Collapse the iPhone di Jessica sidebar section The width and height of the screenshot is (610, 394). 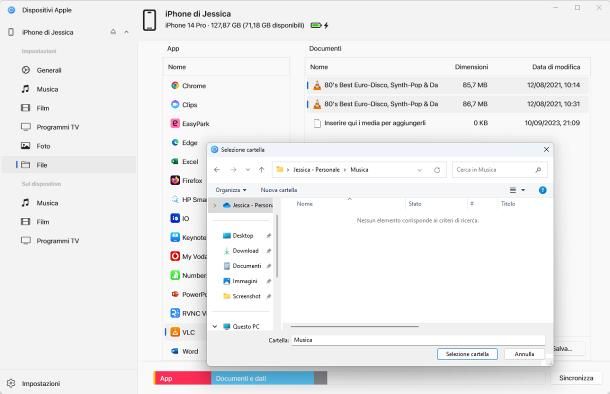click(x=126, y=32)
